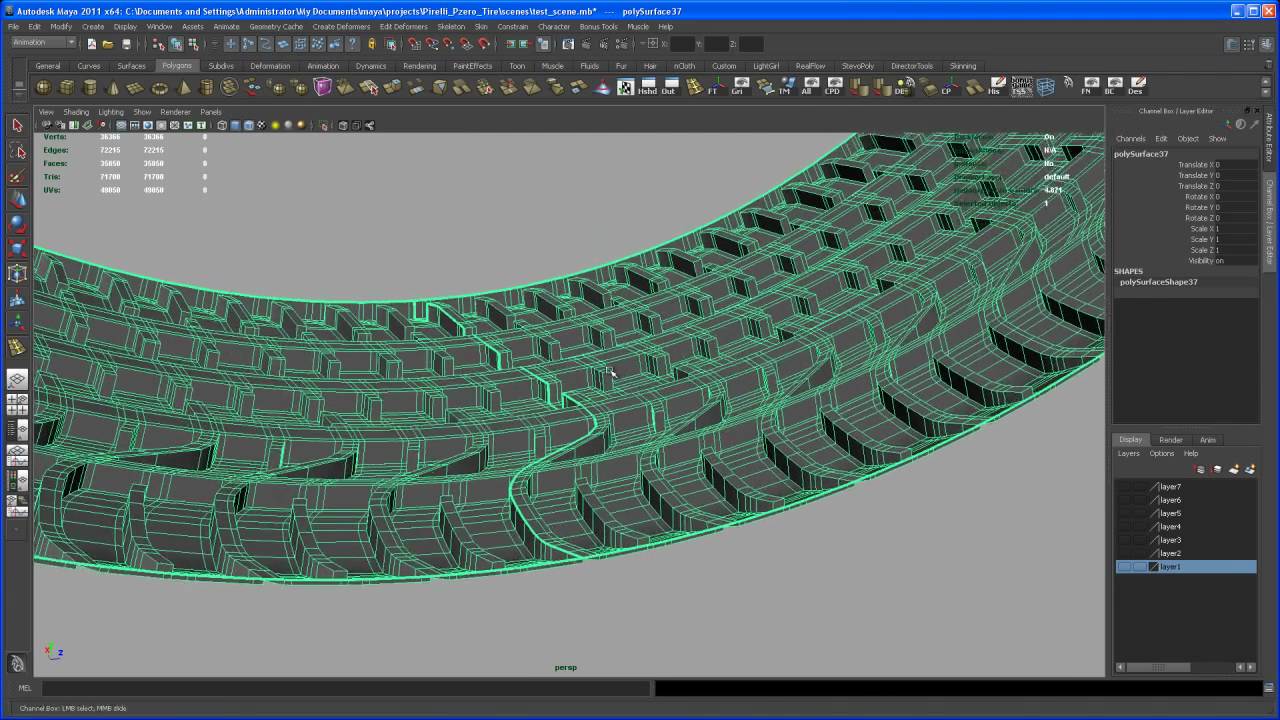
Task: Open the Options menu in Layer Editor
Action: click(x=1161, y=454)
